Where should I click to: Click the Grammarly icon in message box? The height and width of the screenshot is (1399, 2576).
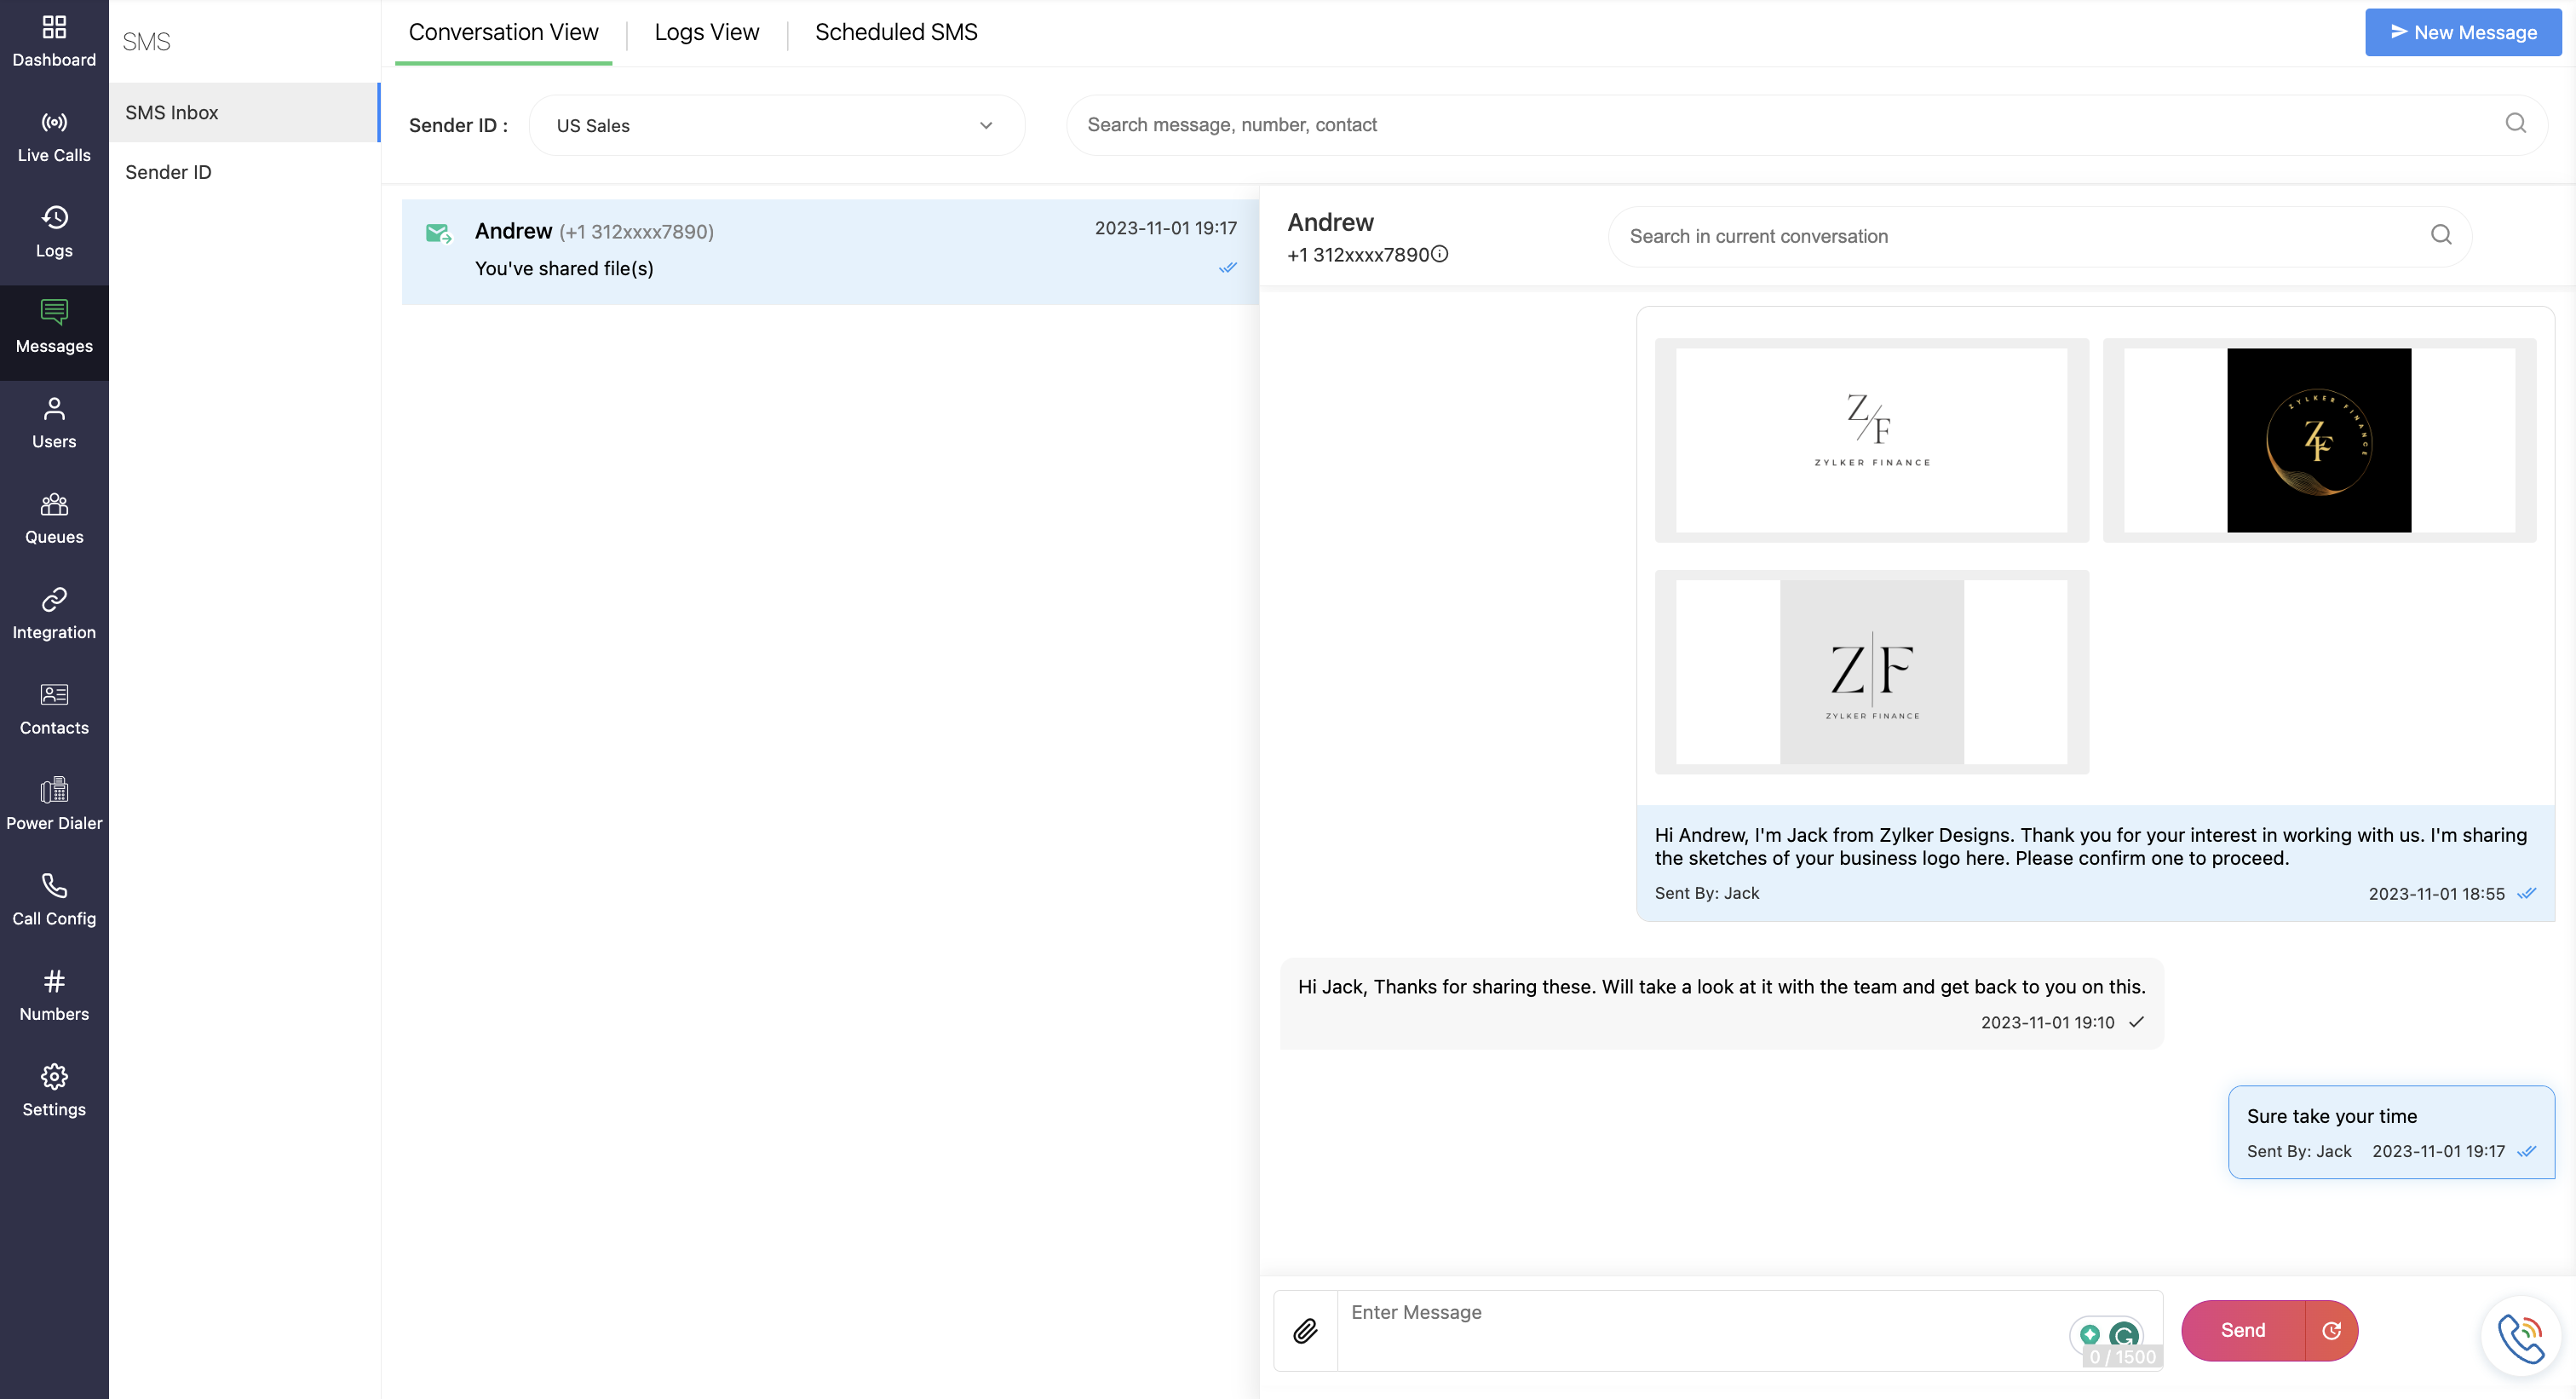tap(2123, 1334)
